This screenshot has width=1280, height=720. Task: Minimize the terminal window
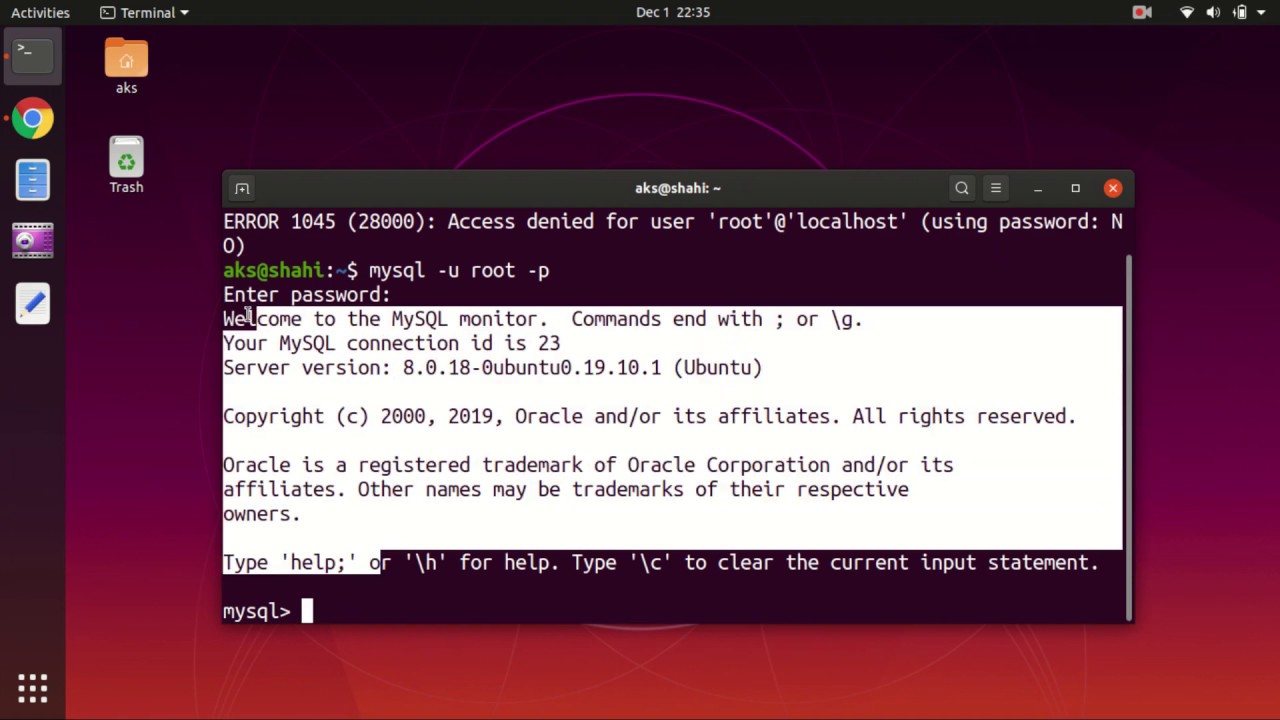[1038, 188]
